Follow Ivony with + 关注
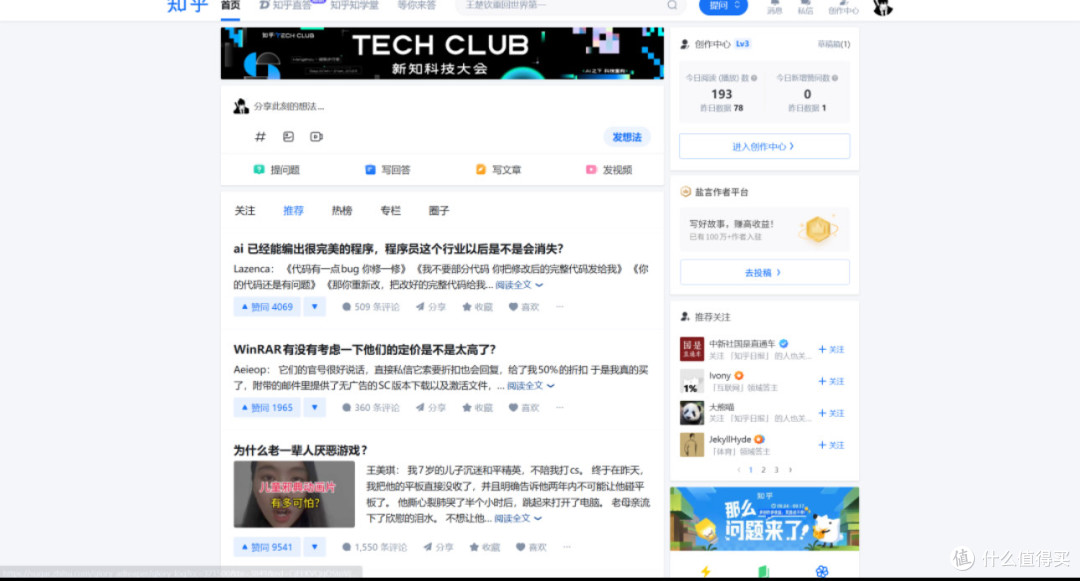Viewport: 1080px width, 581px height. click(x=831, y=381)
